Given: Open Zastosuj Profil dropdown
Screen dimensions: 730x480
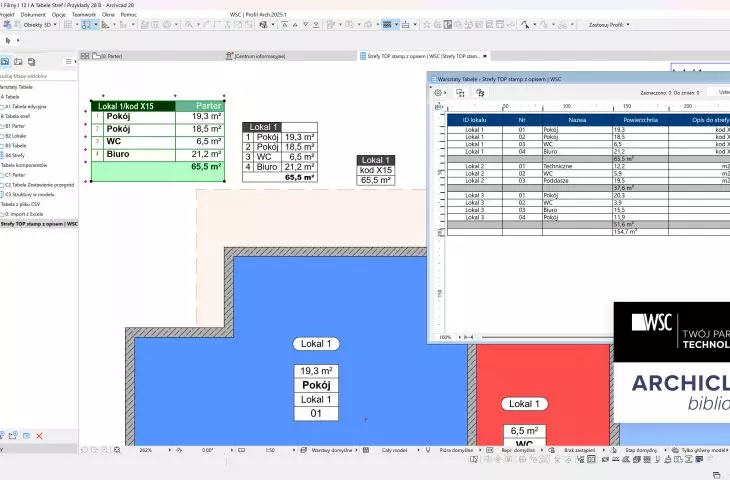Looking at the screenshot, I should (x=609, y=25).
